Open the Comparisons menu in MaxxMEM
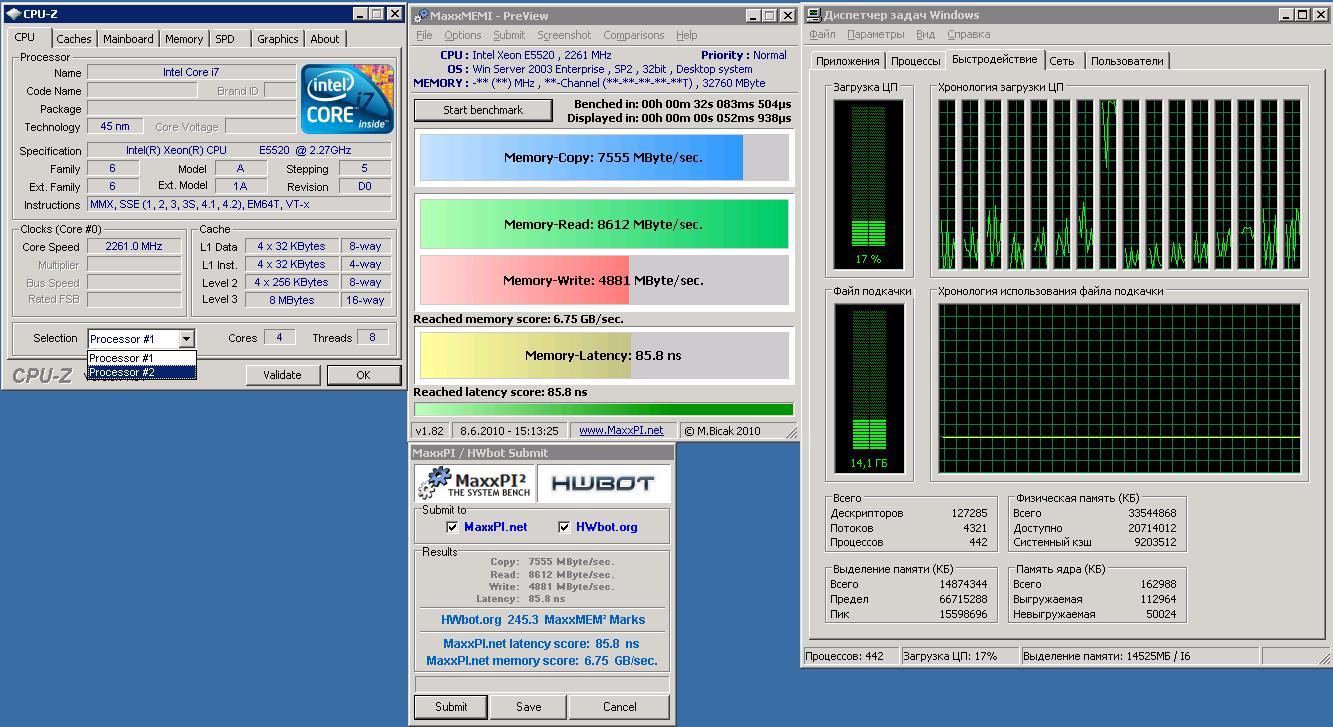This screenshot has height=727, width=1333. click(x=633, y=35)
